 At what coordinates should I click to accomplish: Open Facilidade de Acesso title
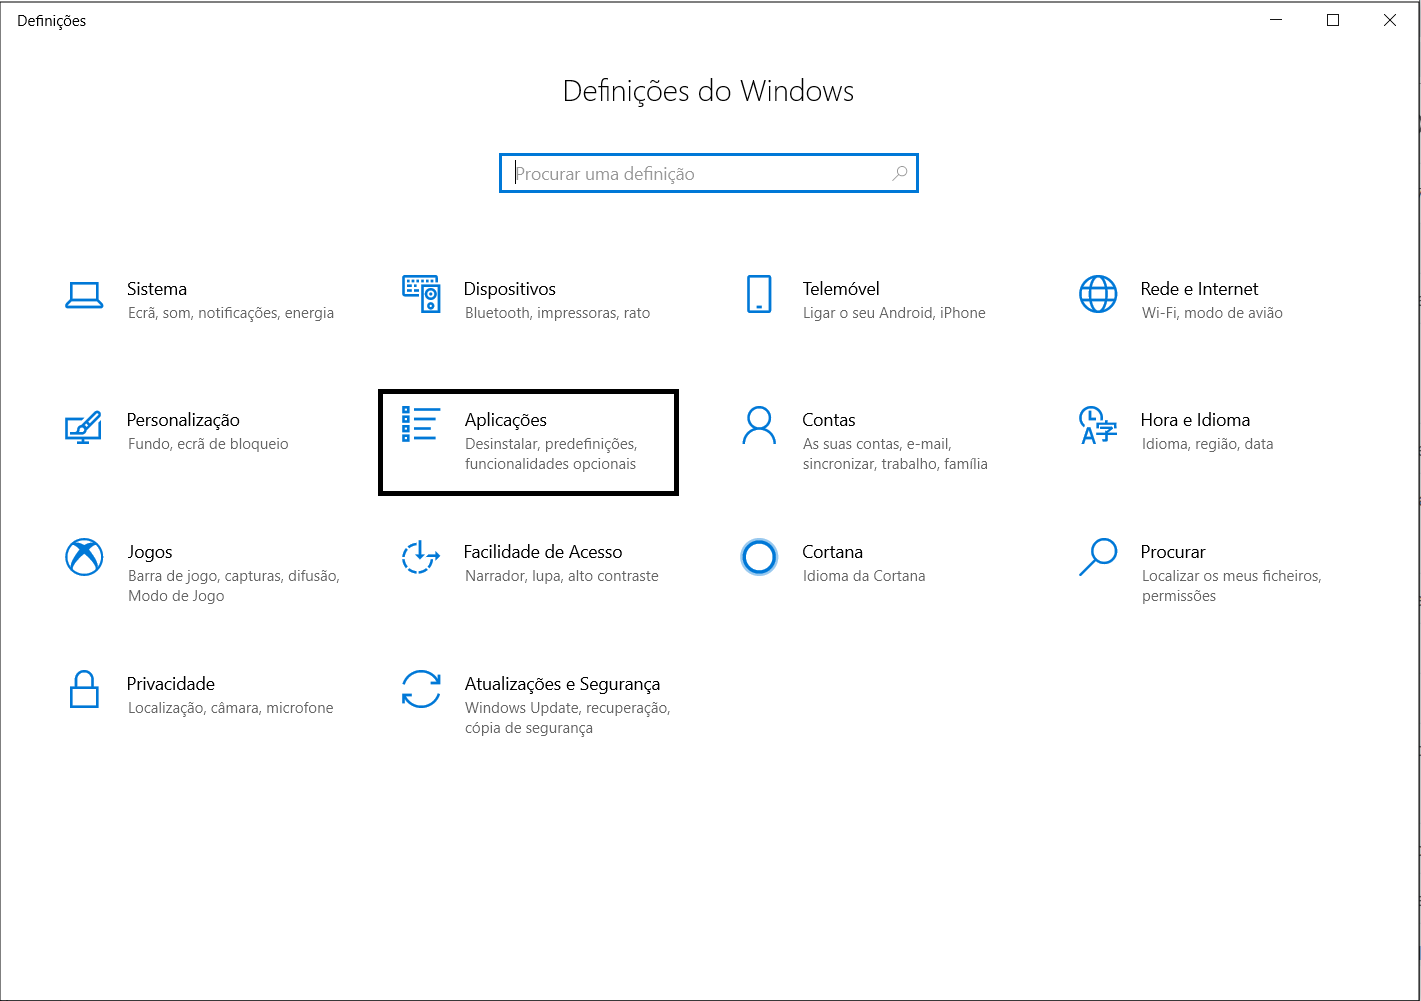tap(543, 552)
